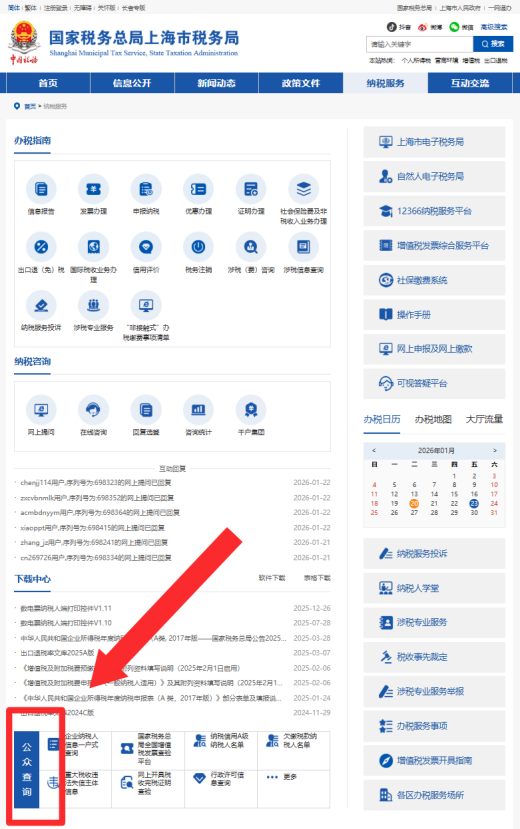Select the 证明办理 icon
The image size is (520, 829).
(250, 189)
